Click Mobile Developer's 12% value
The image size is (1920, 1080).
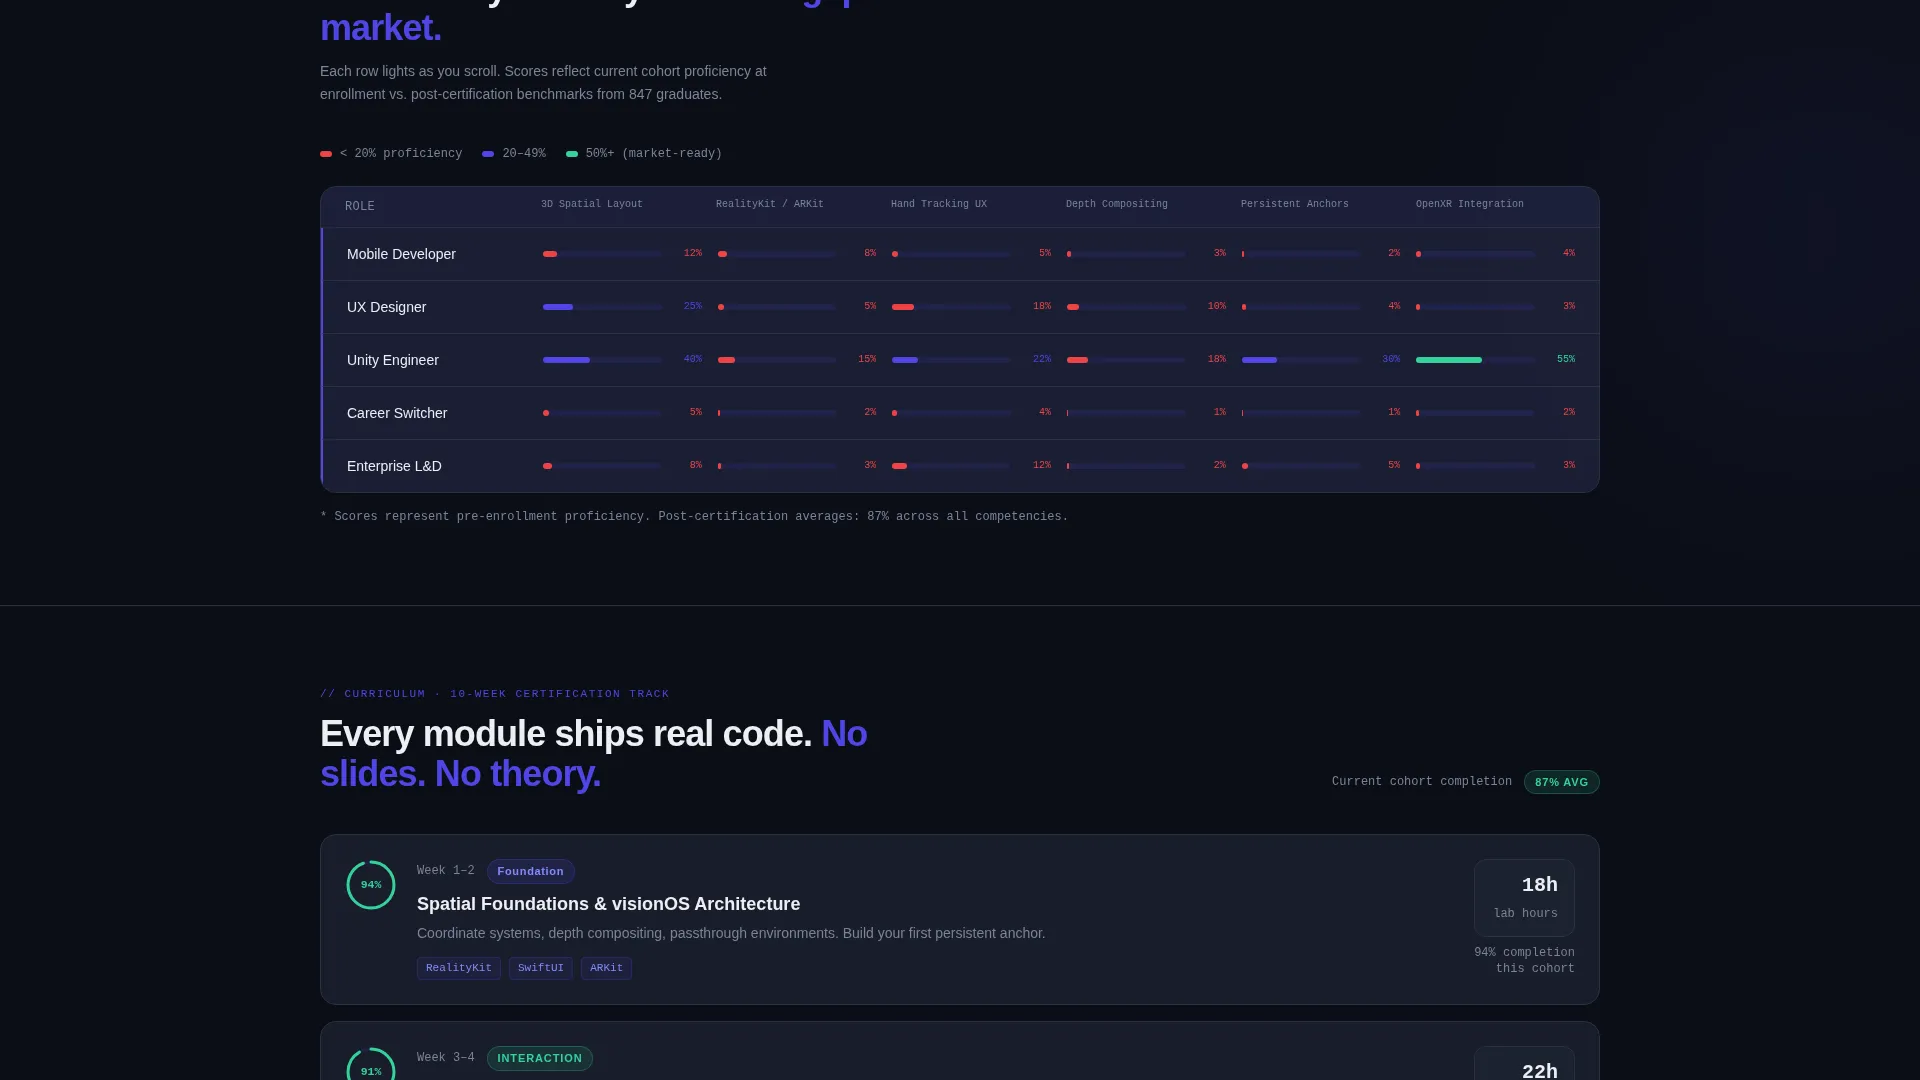pos(693,254)
